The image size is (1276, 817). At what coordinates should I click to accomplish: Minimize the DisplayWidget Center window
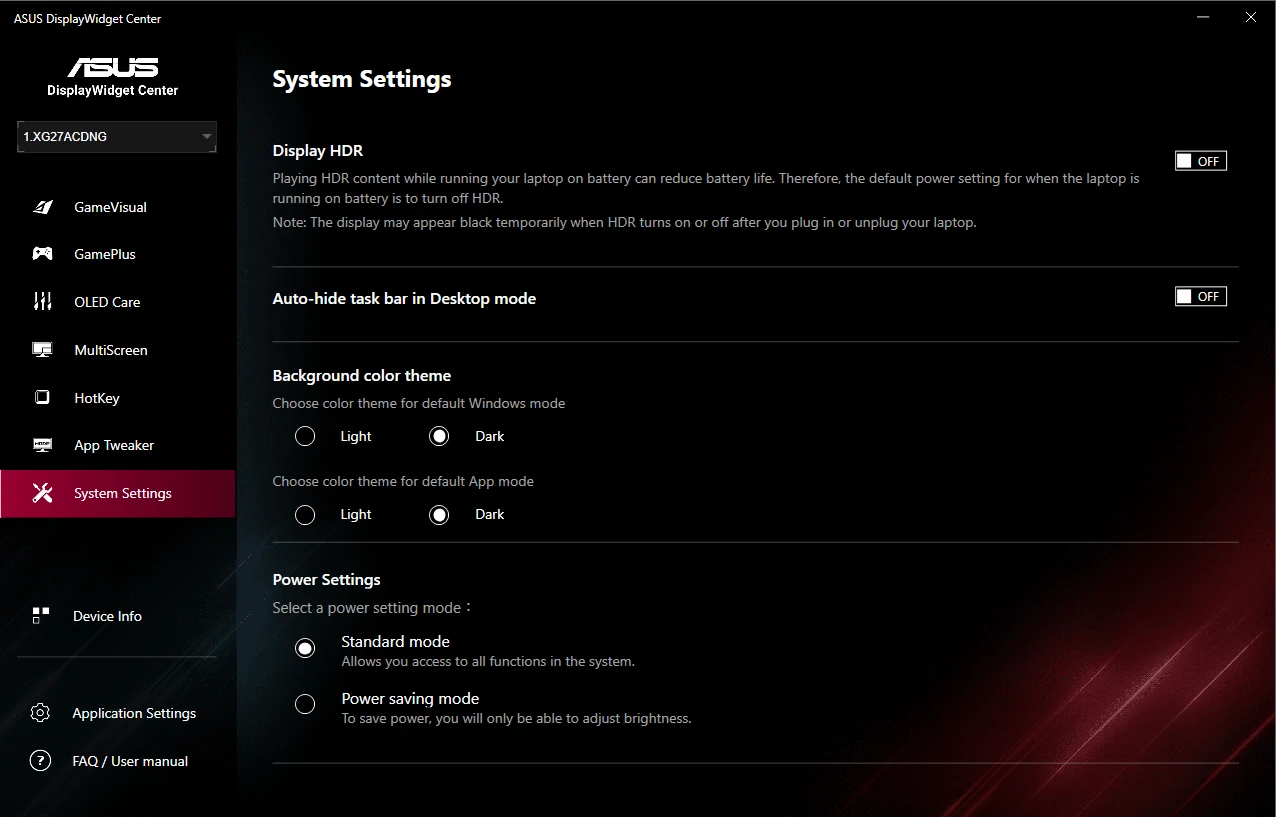1201,17
